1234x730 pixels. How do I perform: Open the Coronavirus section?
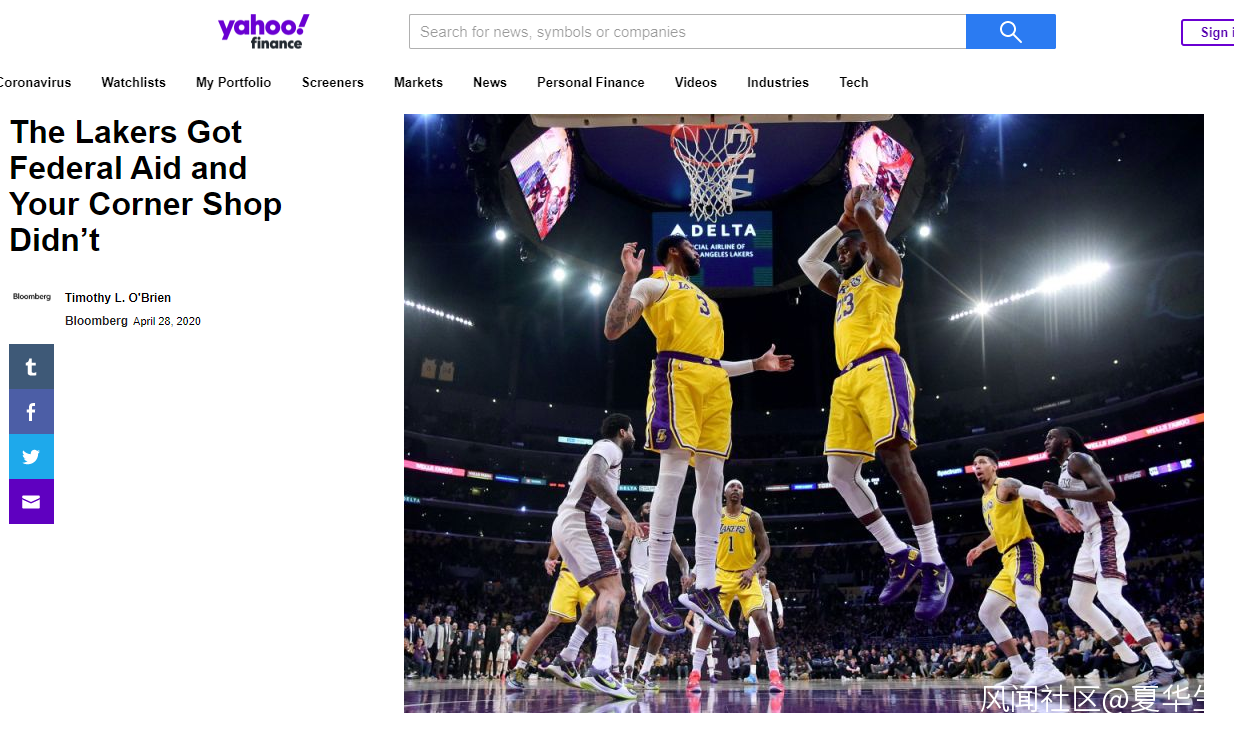click(35, 82)
